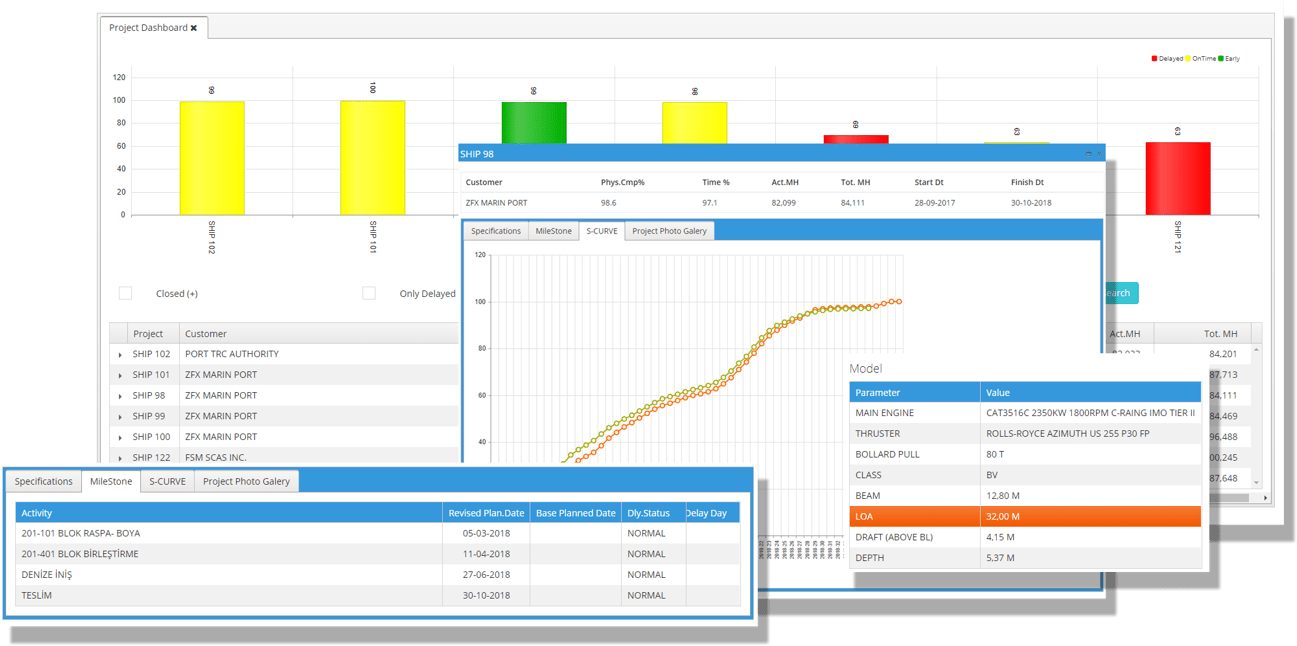The width and height of the screenshot is (1297, 646).
Task: Click the red SHIP 121 bar
Action: [1177, 178]
